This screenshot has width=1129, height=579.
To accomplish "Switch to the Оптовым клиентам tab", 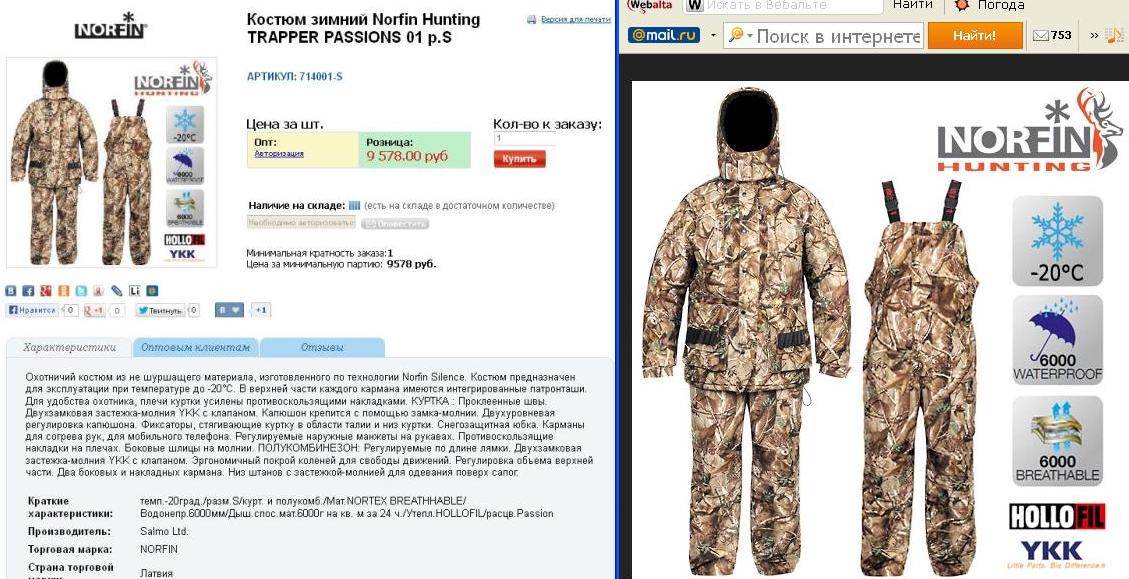I will [195, 347].
